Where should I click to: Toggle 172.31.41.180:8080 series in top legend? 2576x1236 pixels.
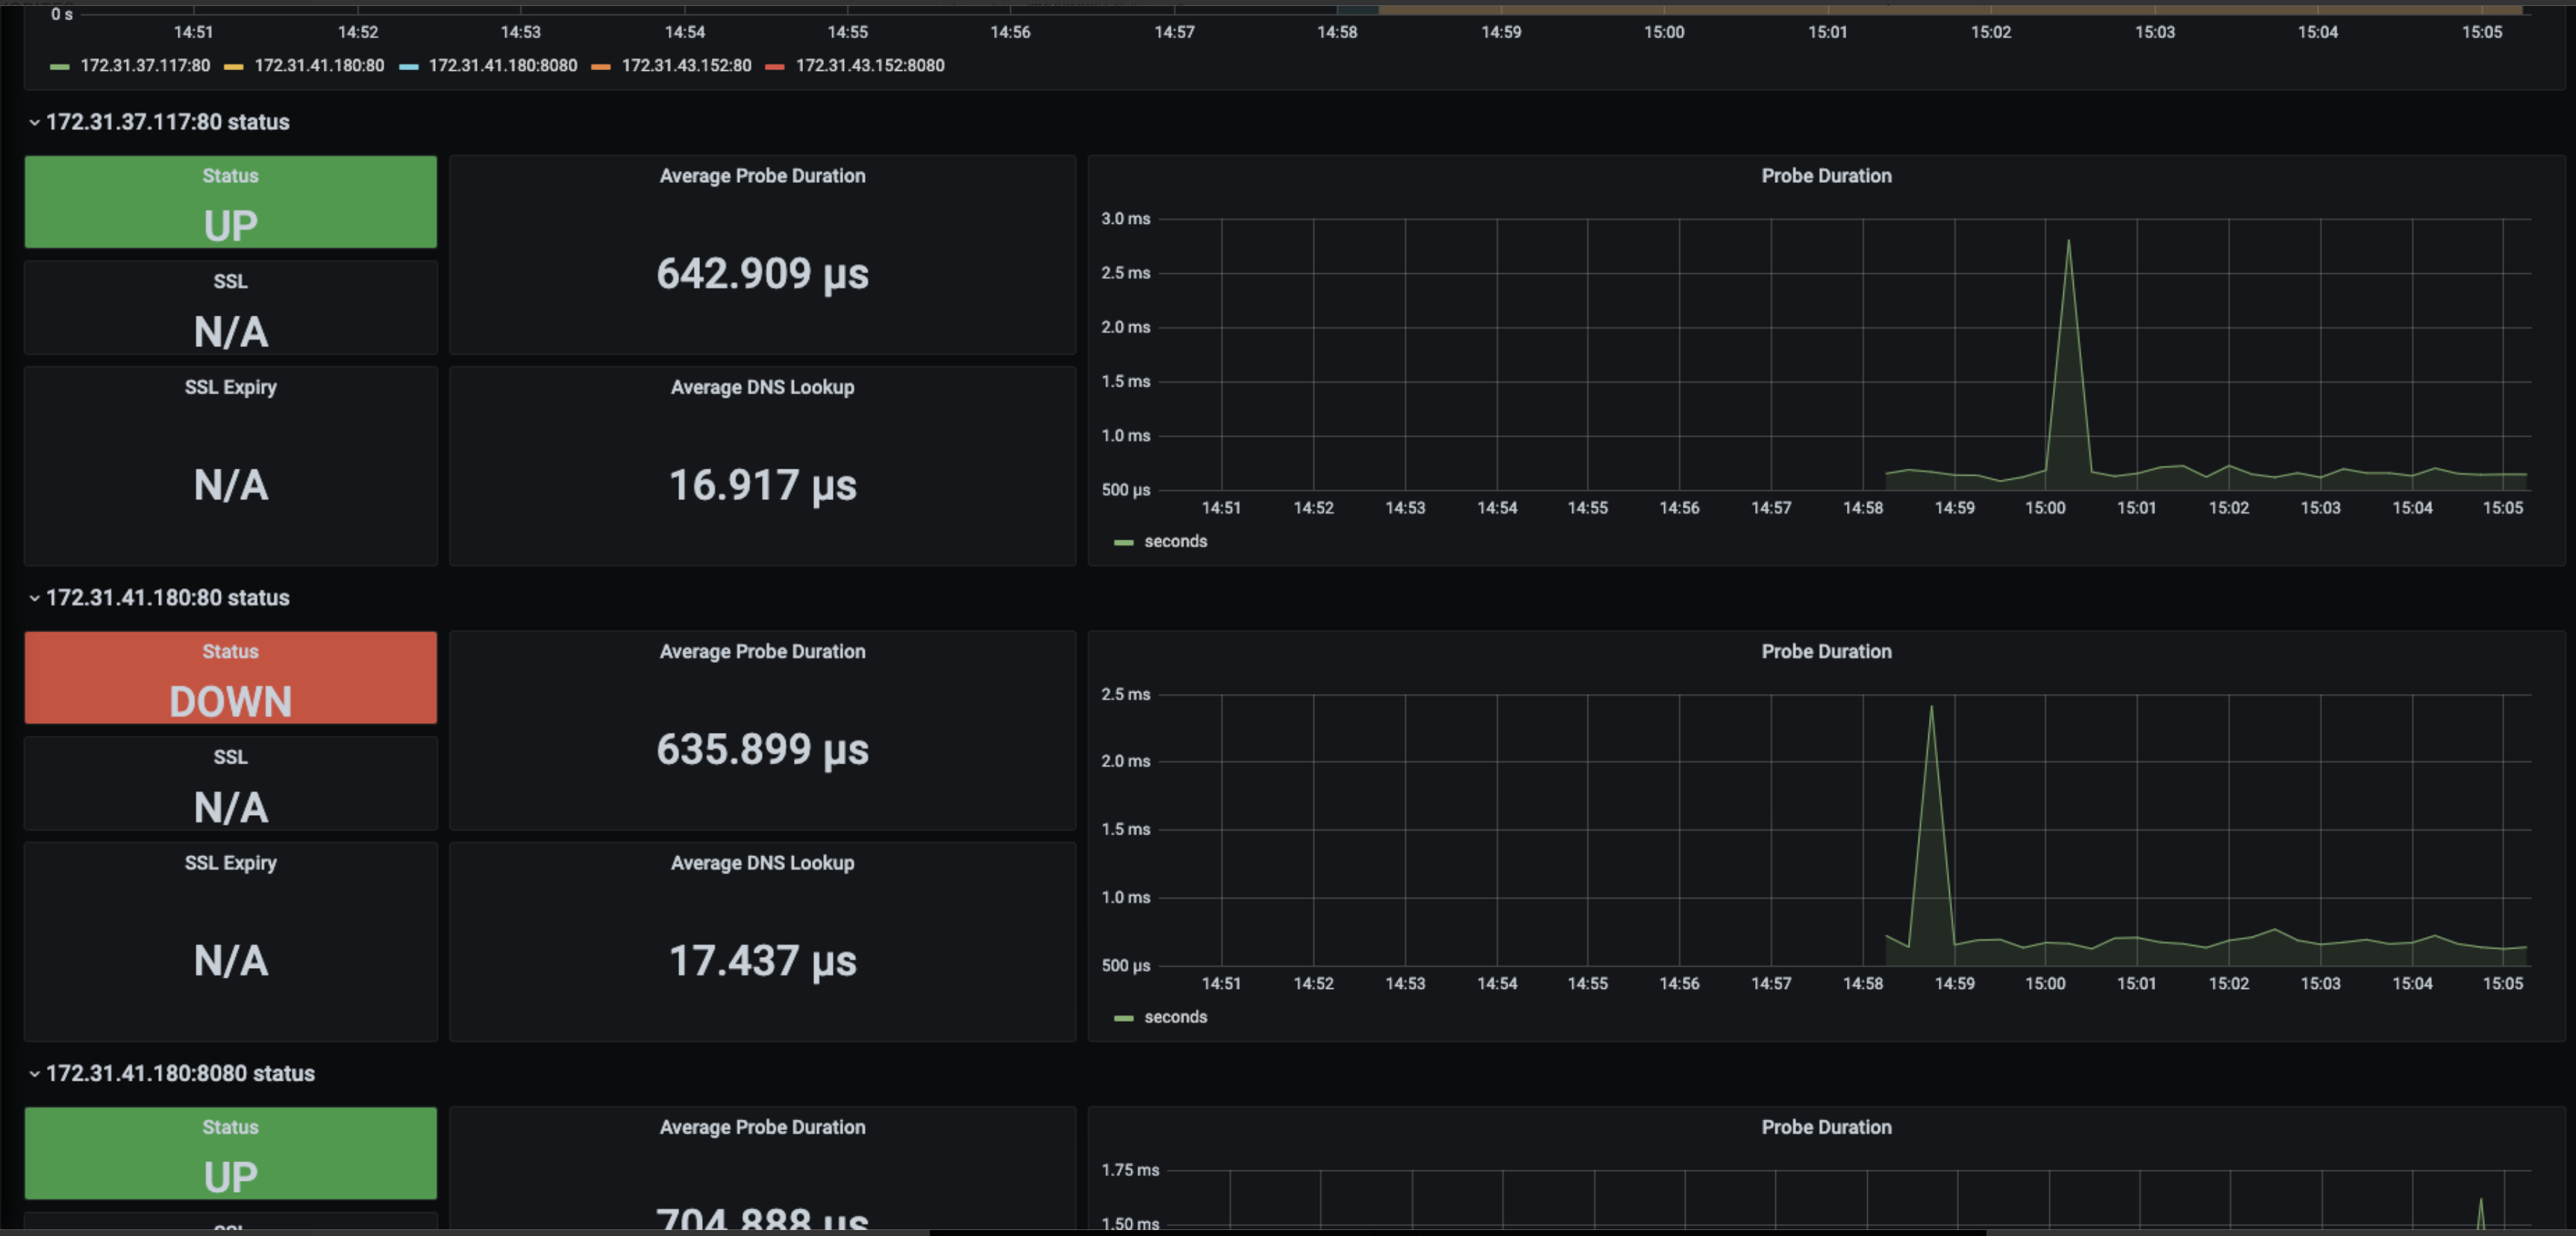[x=502, y=66]
